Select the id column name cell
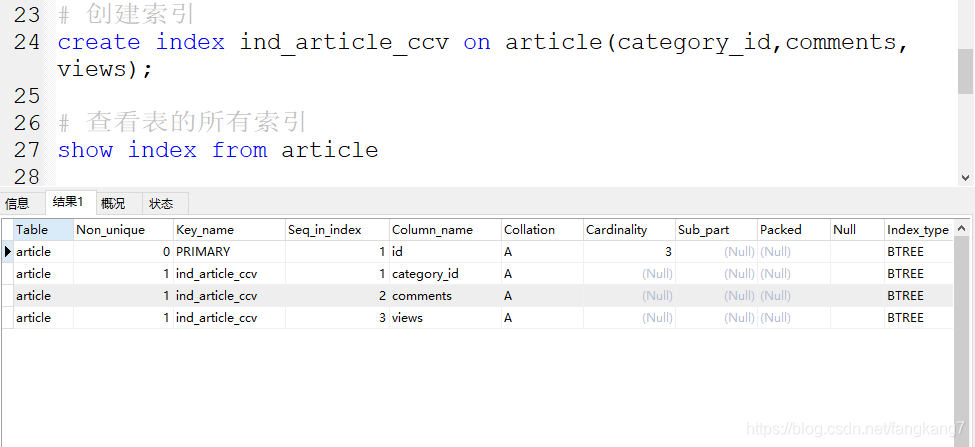 [x=445, y=252]
